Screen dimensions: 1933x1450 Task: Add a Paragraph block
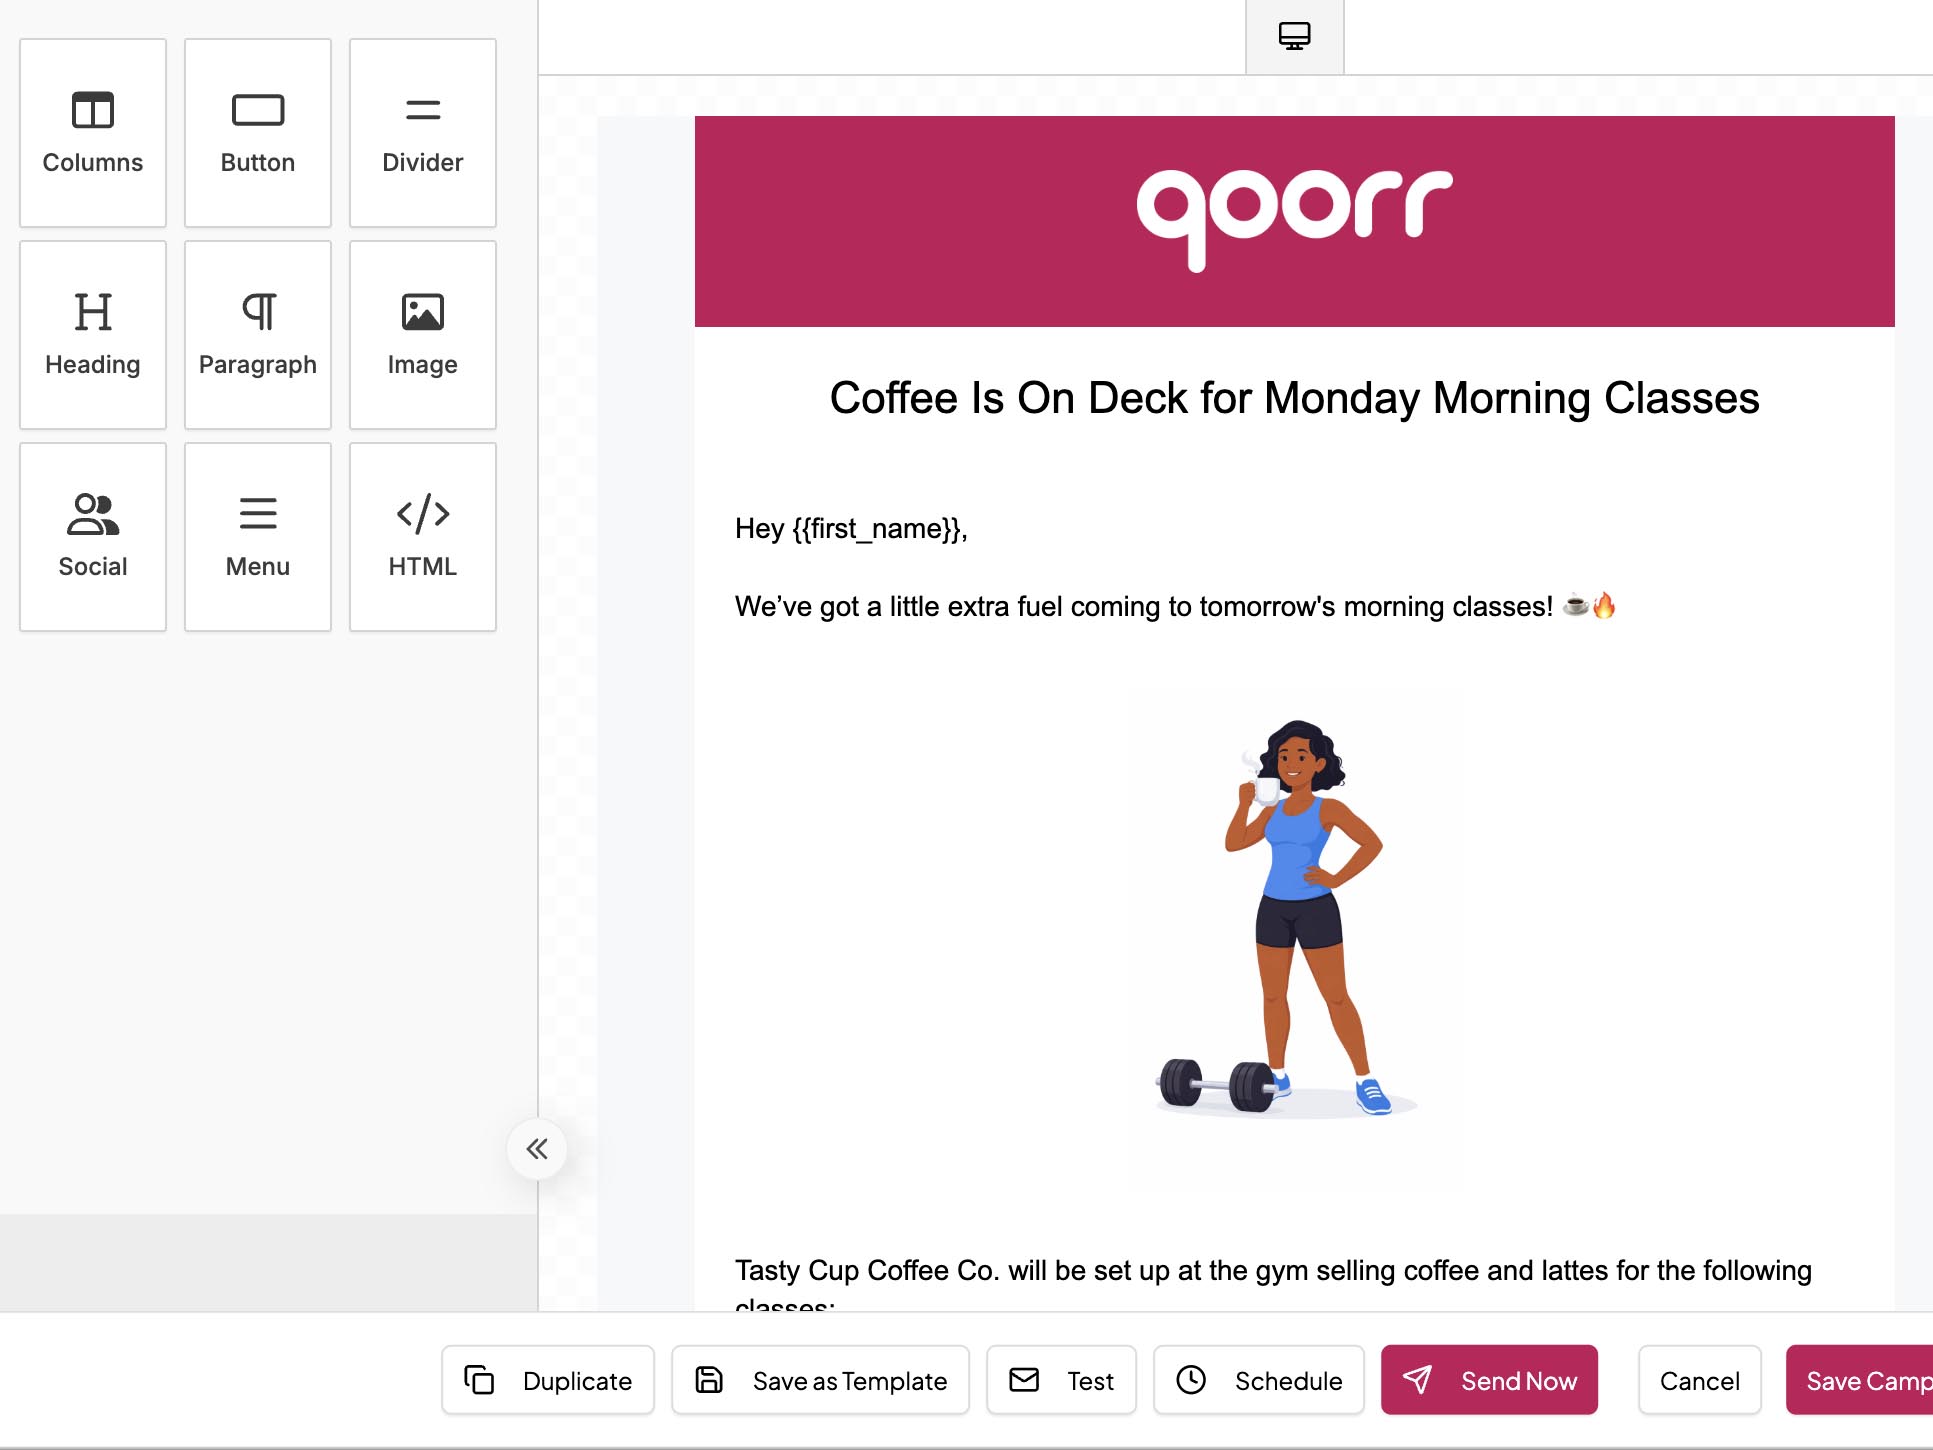tap(257, 334)
